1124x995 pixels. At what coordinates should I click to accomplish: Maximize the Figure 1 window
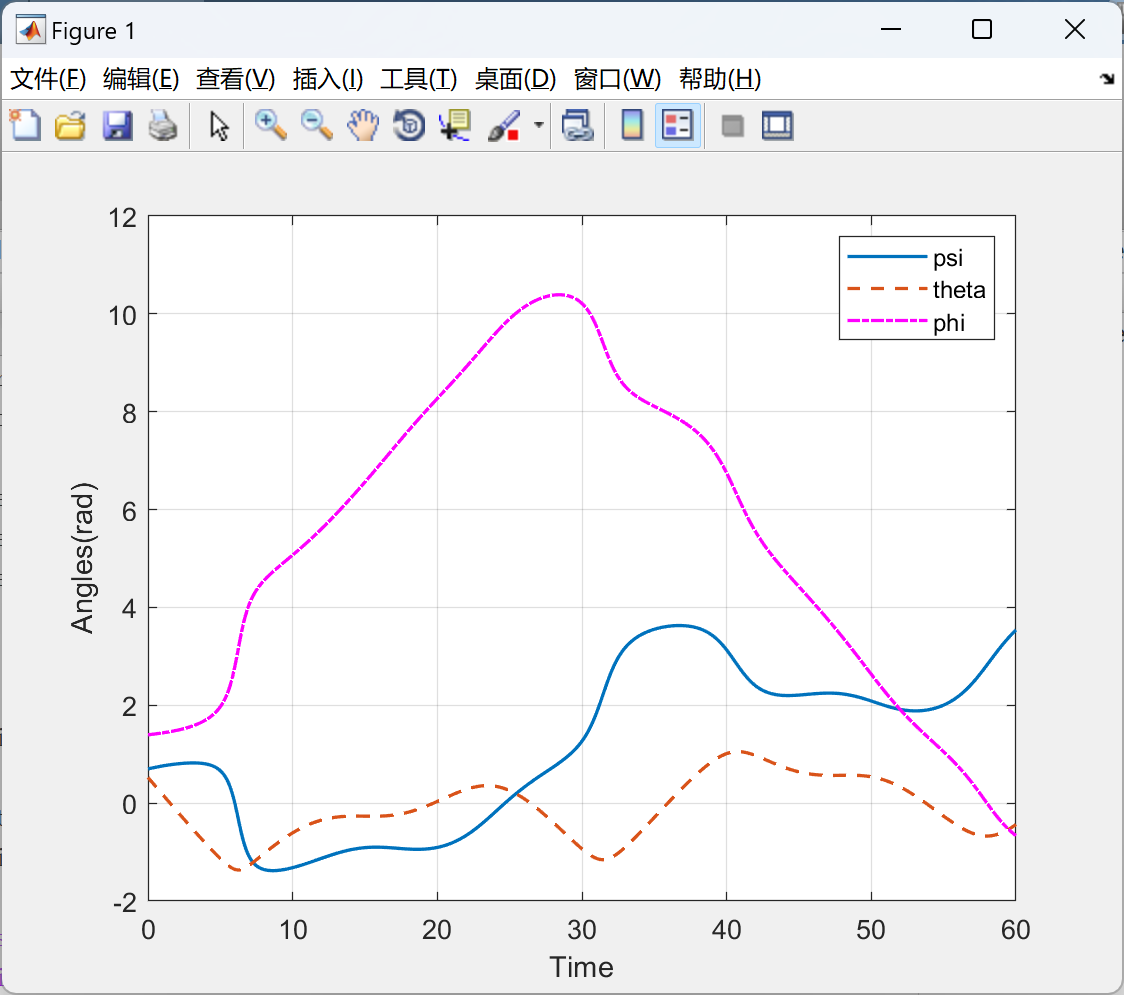click(982, 29)
